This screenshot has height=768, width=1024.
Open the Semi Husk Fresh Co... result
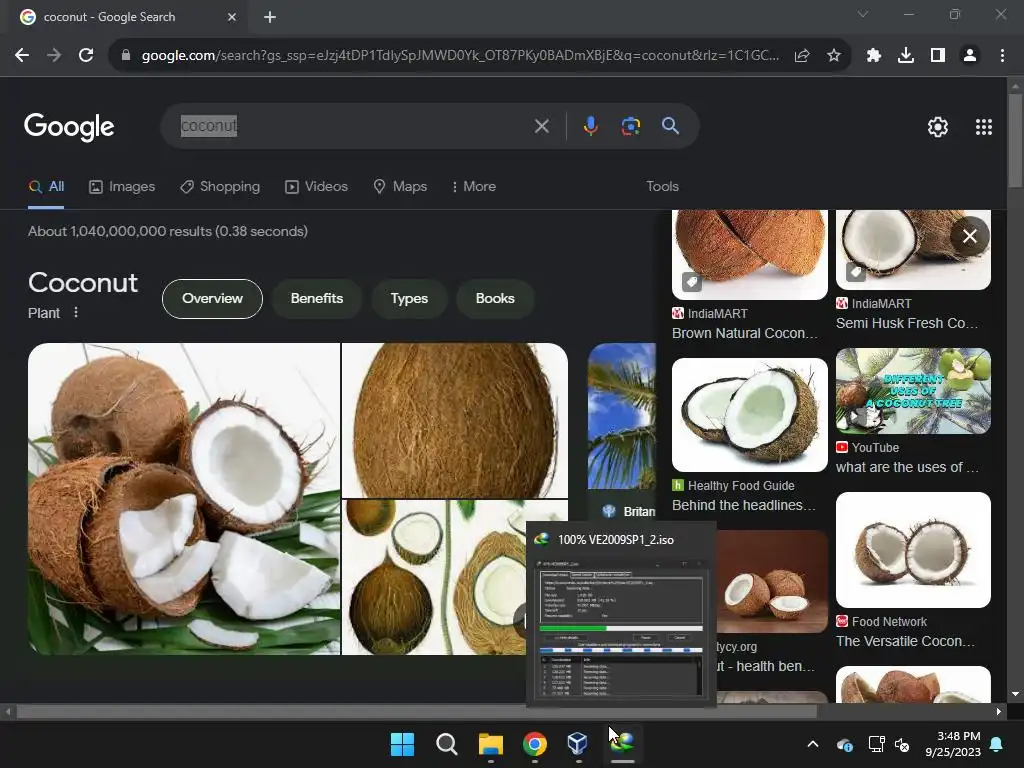tap(907, 323)
